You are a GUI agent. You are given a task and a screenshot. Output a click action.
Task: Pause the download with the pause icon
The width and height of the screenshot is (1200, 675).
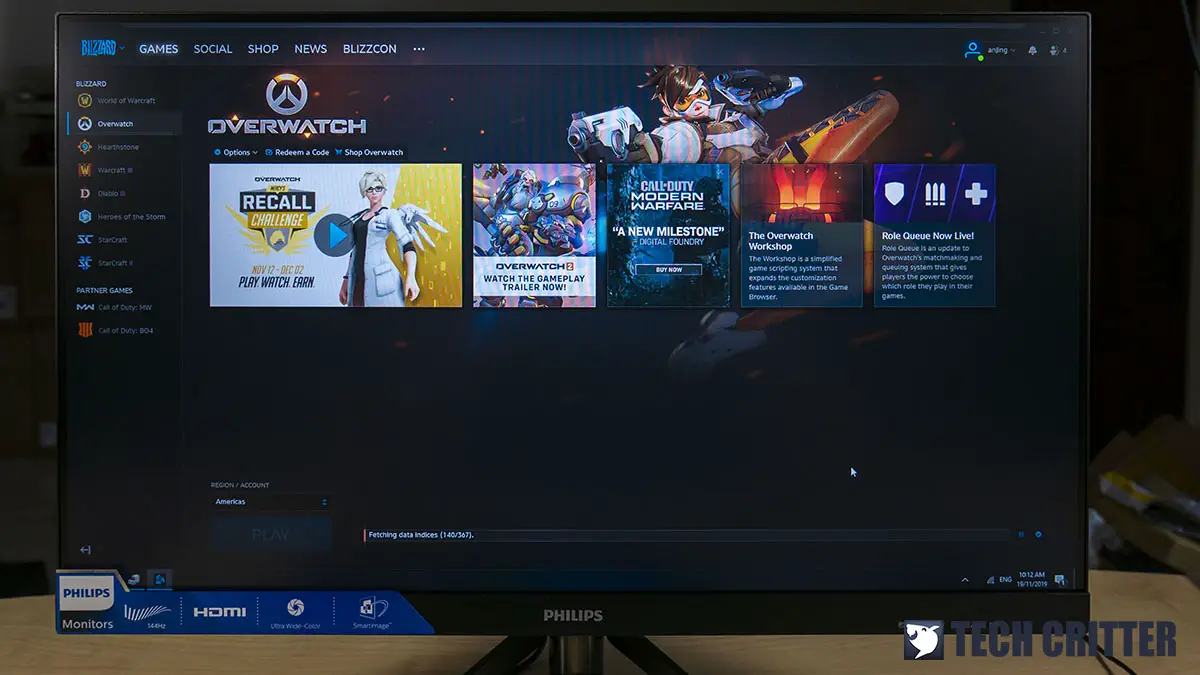coord(1021,534)
